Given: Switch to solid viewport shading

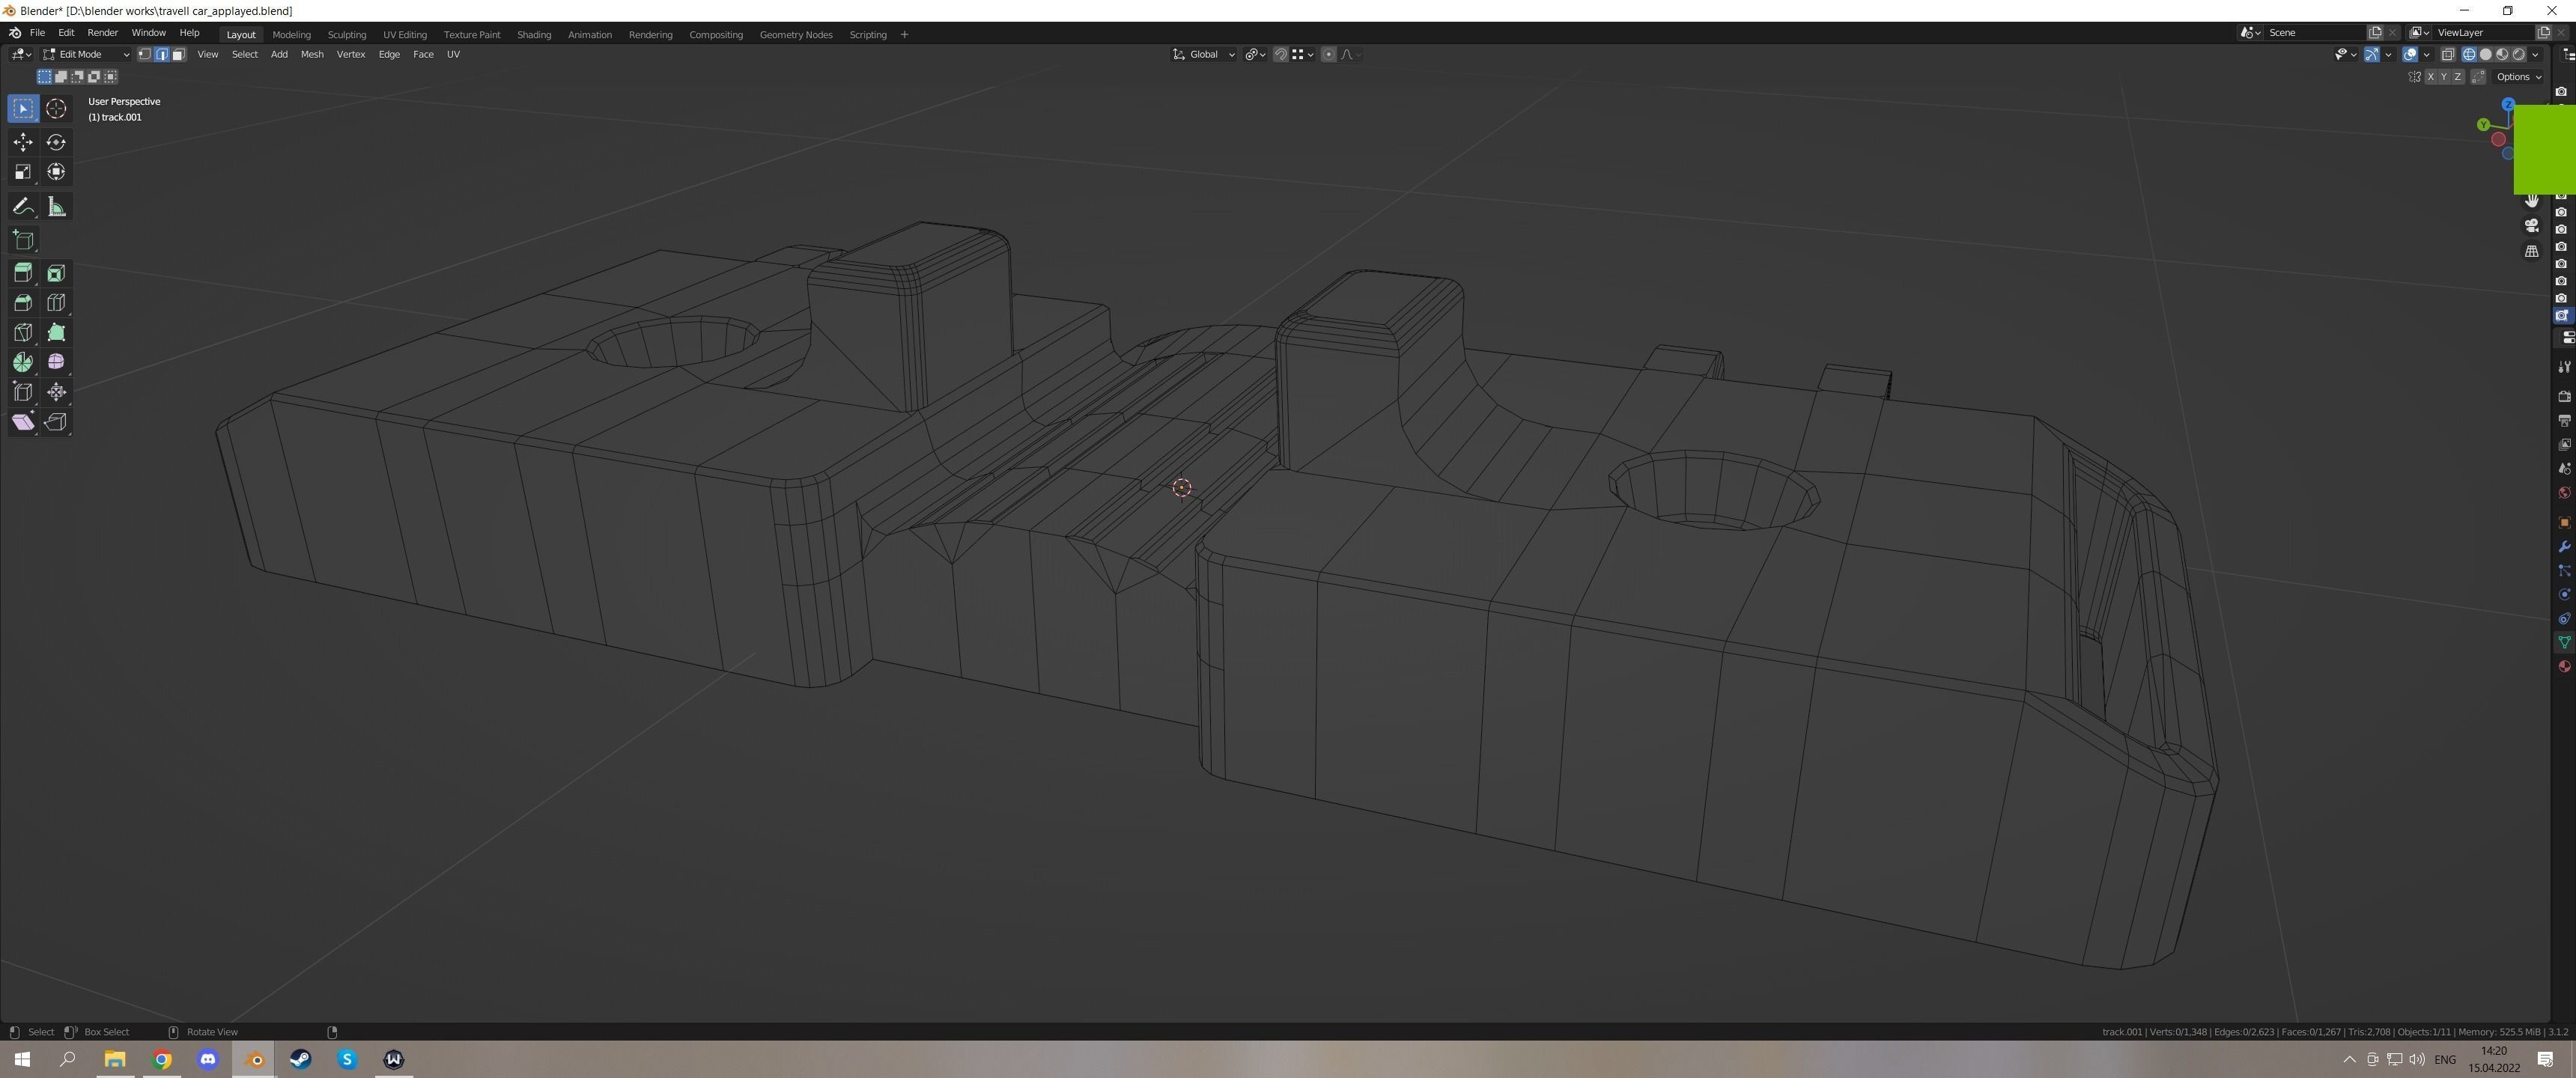Looking at the screenshot, I should coord(2485,55).
